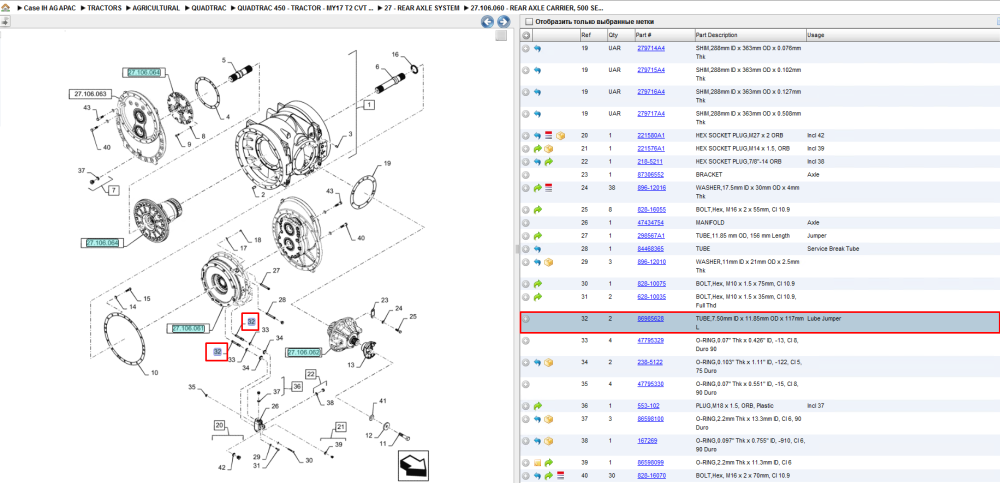Go to the home page icon
The height and width of the screenshot is (483, 1000).
coord(6,8)
